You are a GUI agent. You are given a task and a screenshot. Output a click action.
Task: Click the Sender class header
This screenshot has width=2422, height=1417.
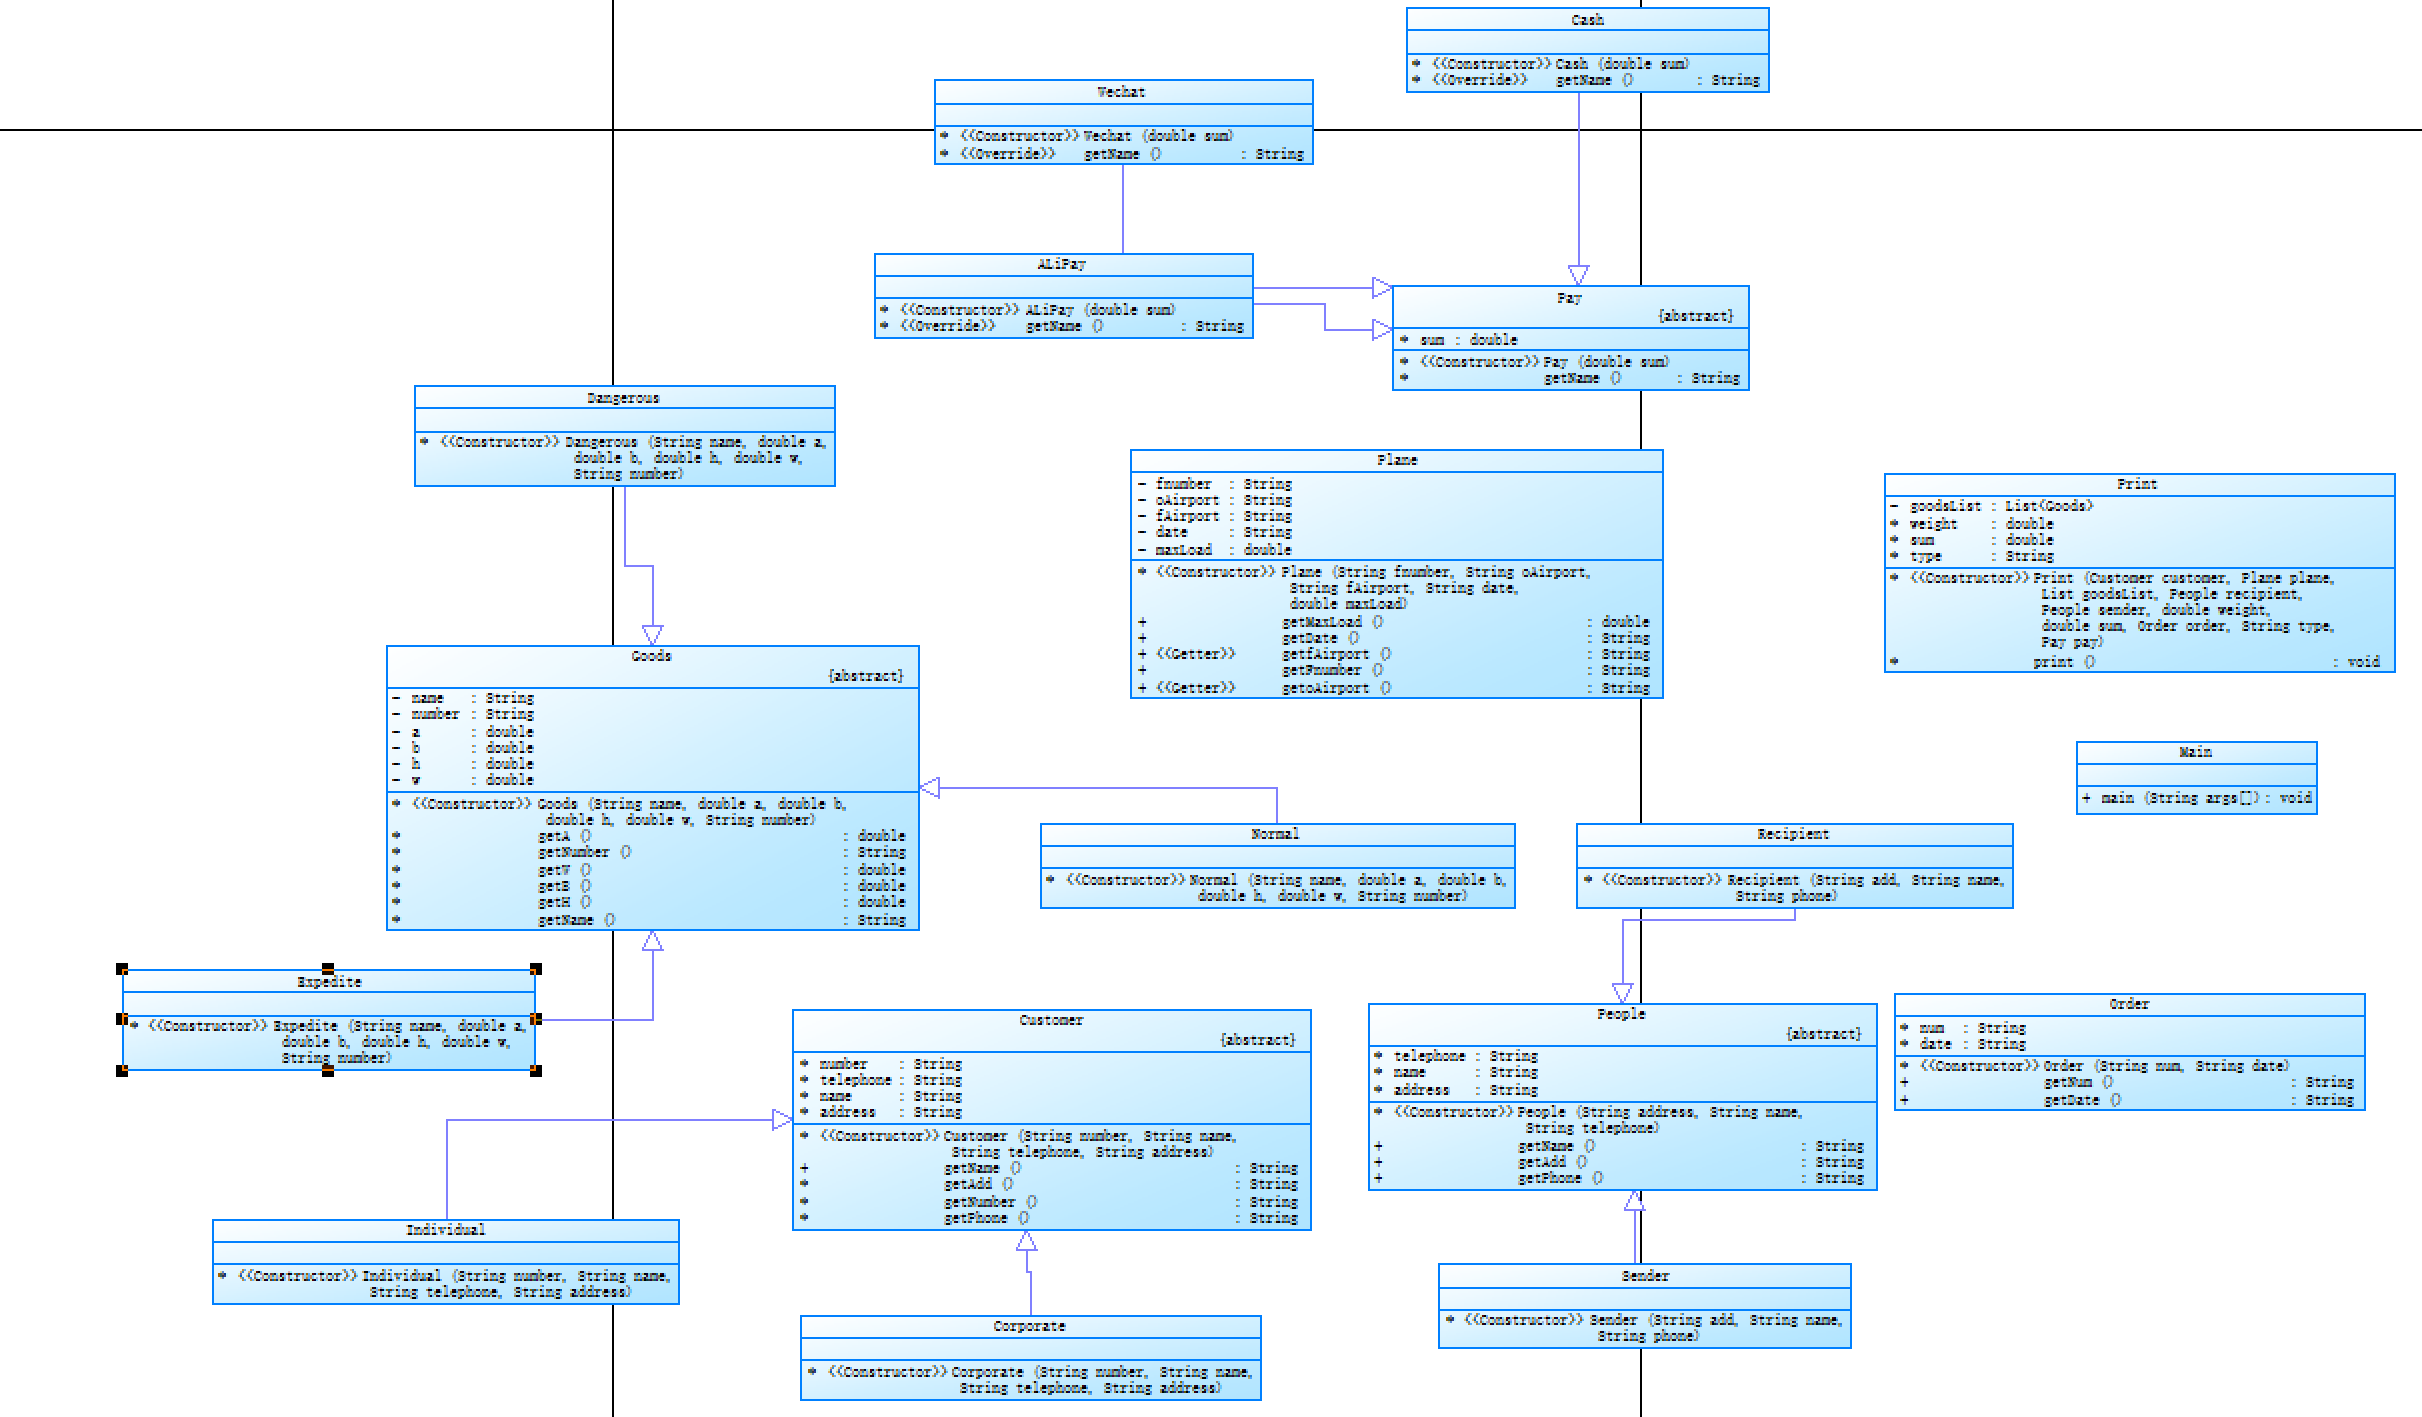coord(1645,1276)
